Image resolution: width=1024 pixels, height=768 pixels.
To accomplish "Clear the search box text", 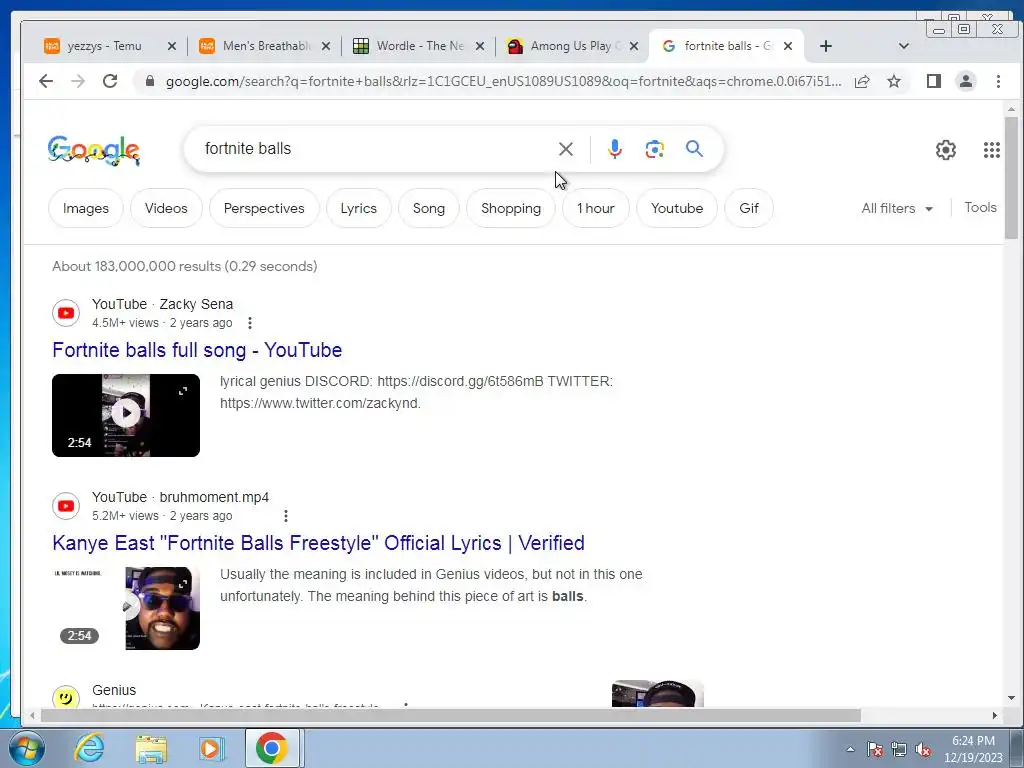I will tap(566, 149).
